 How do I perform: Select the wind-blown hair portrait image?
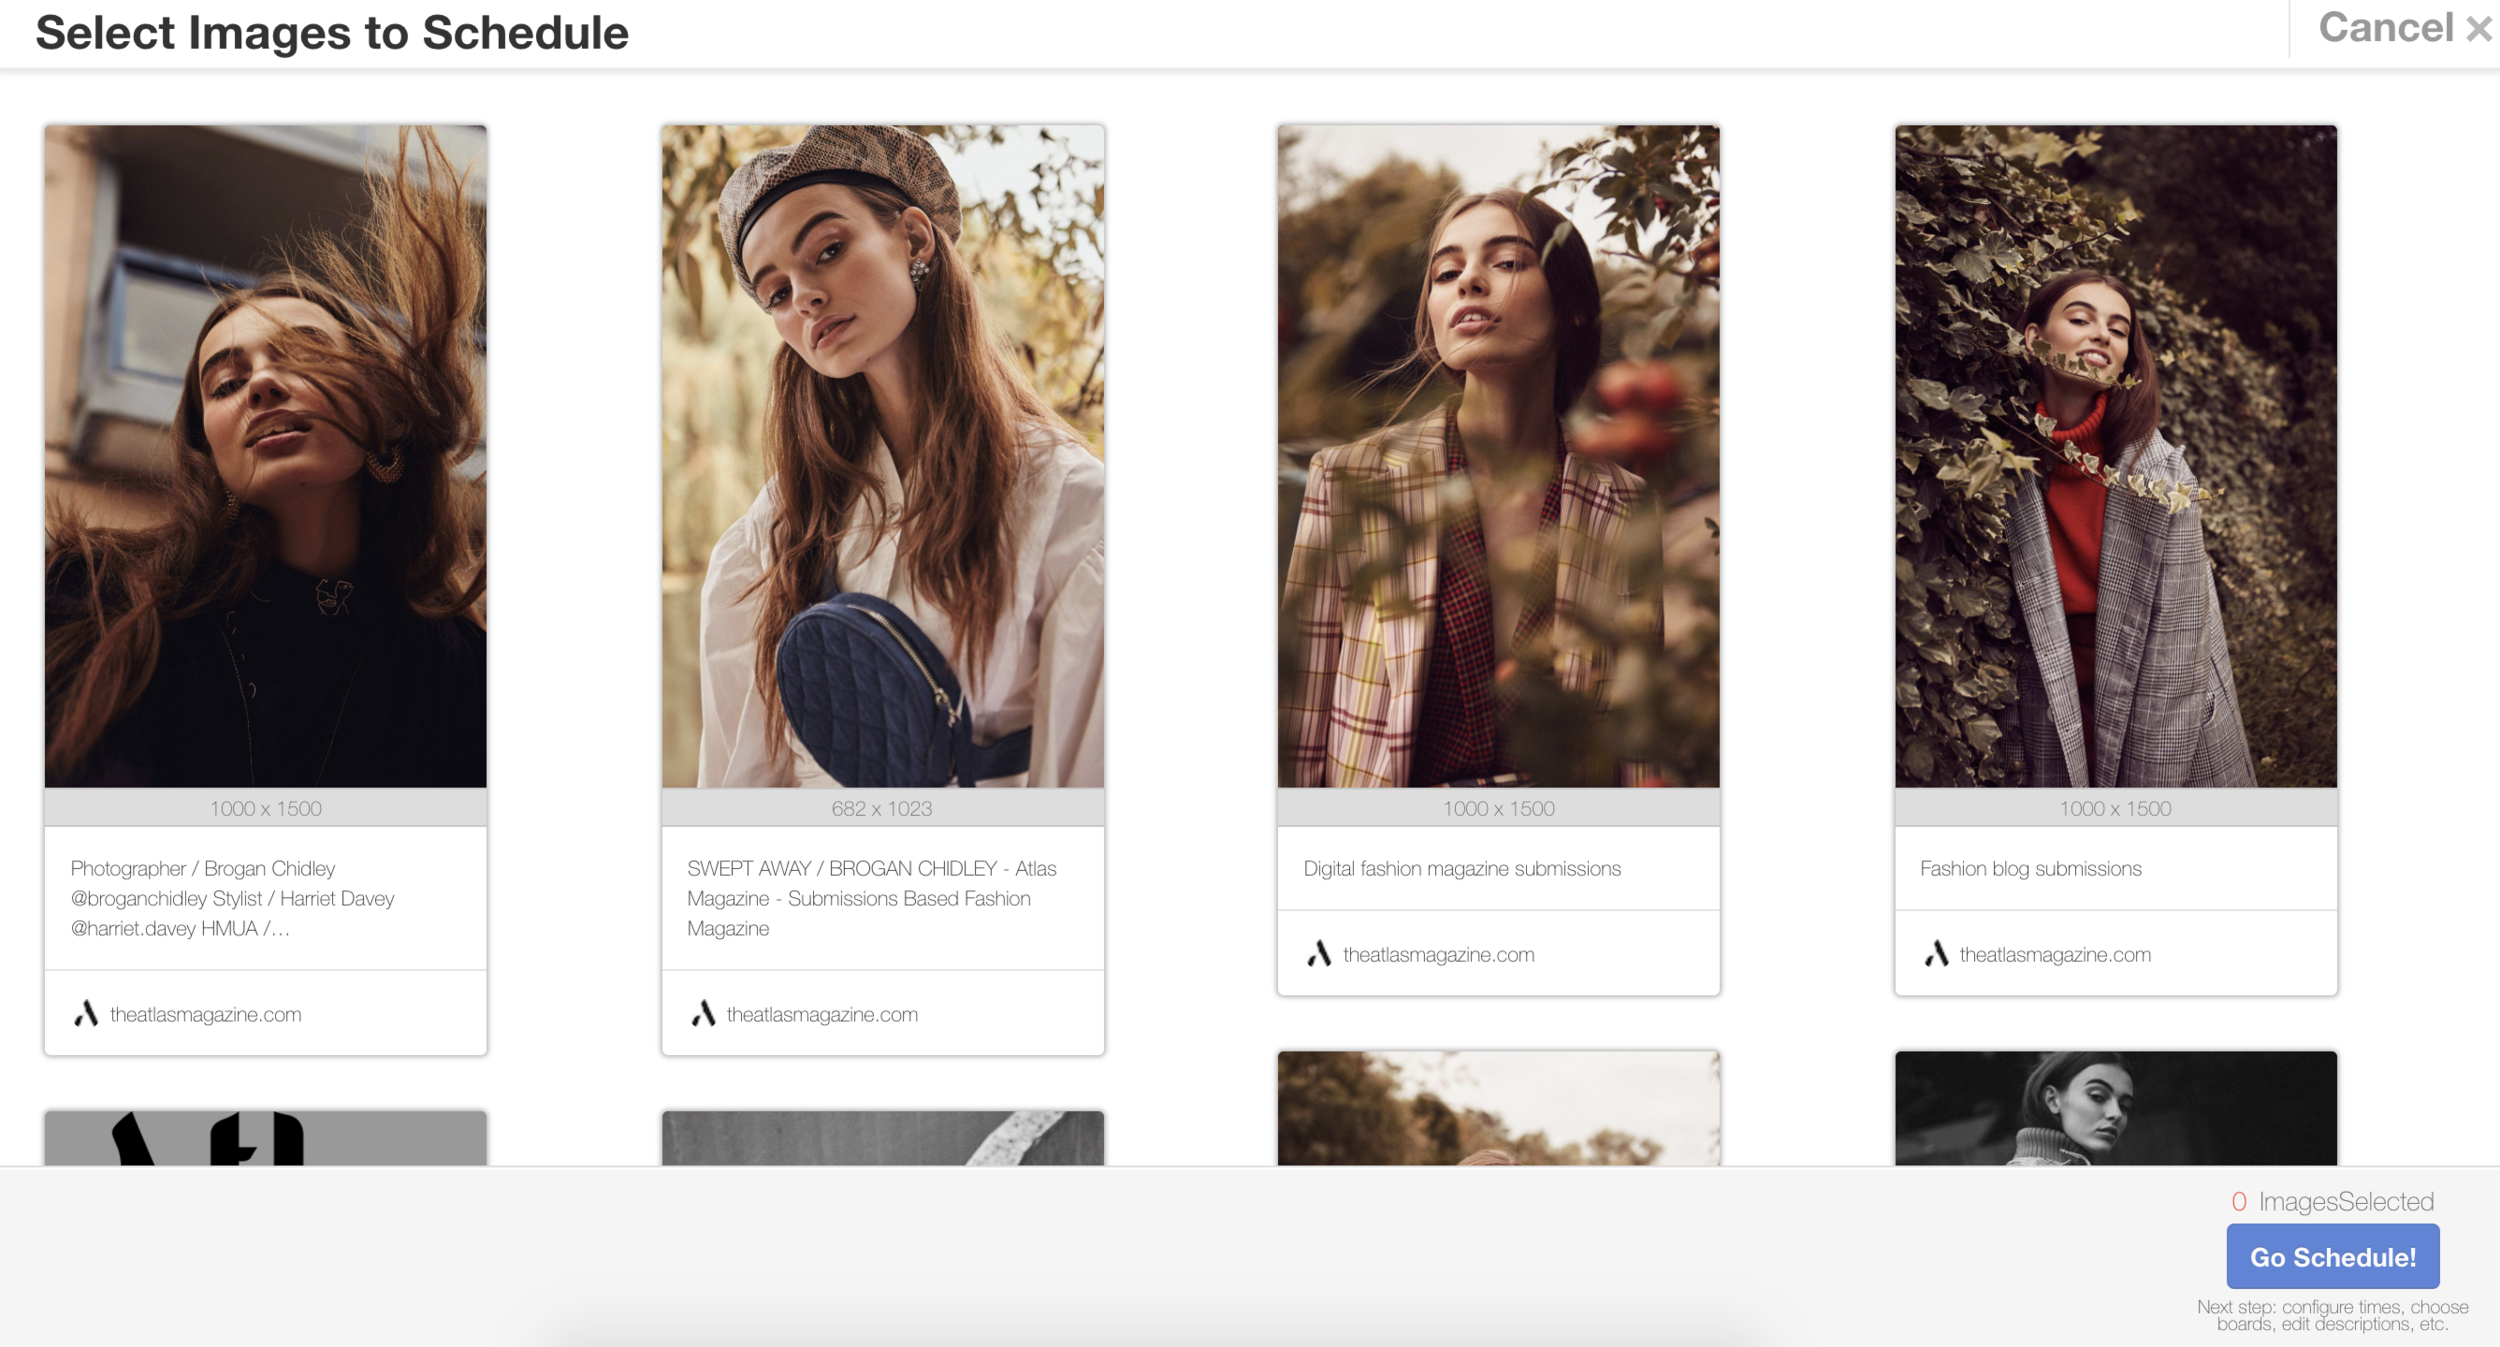coord(265,456)
